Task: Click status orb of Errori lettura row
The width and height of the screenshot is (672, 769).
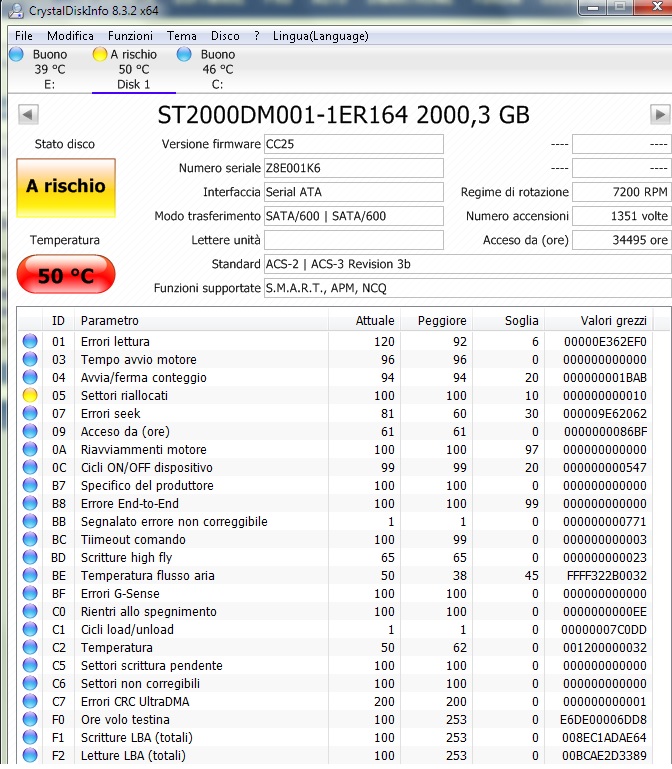Action: click(30, 341)
